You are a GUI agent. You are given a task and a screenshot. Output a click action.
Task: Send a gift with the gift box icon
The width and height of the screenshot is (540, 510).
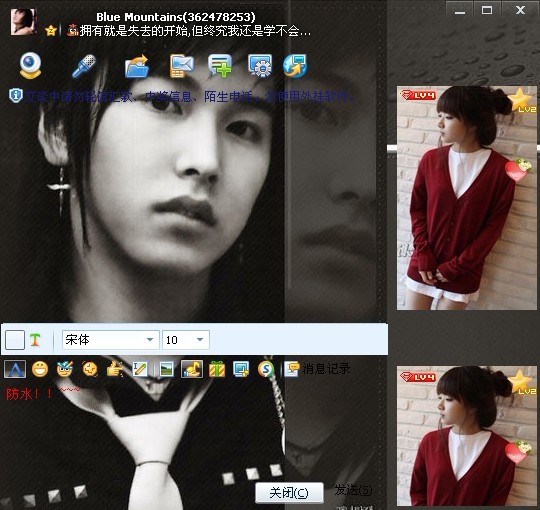point(217,369)
